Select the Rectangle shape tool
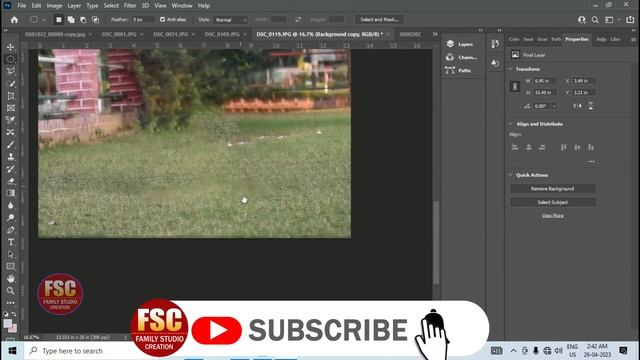 11,267
